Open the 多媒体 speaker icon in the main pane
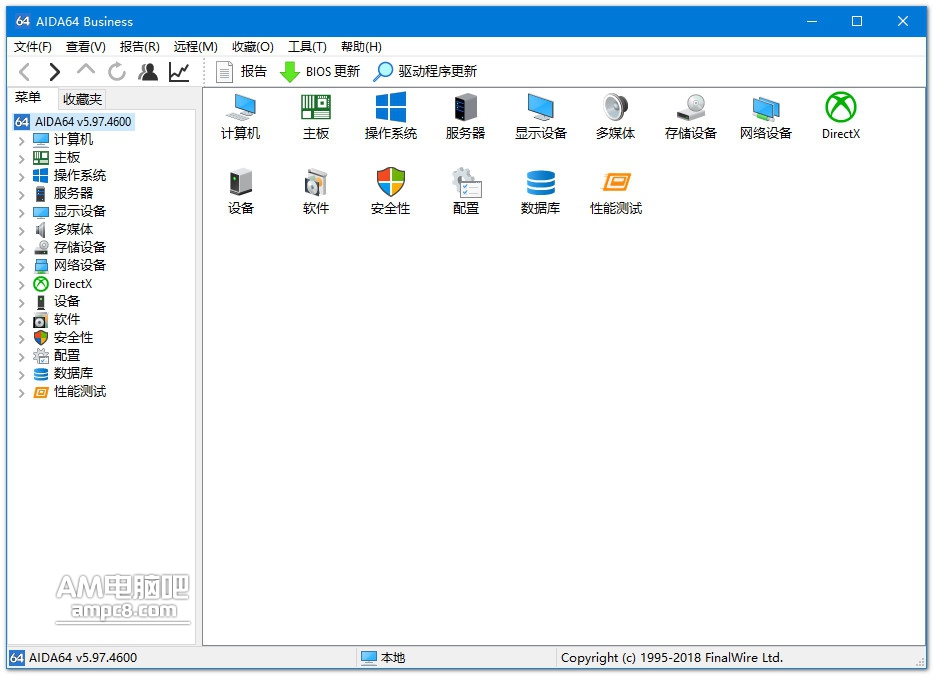This screenshot has width=933, height=675. 615,117
